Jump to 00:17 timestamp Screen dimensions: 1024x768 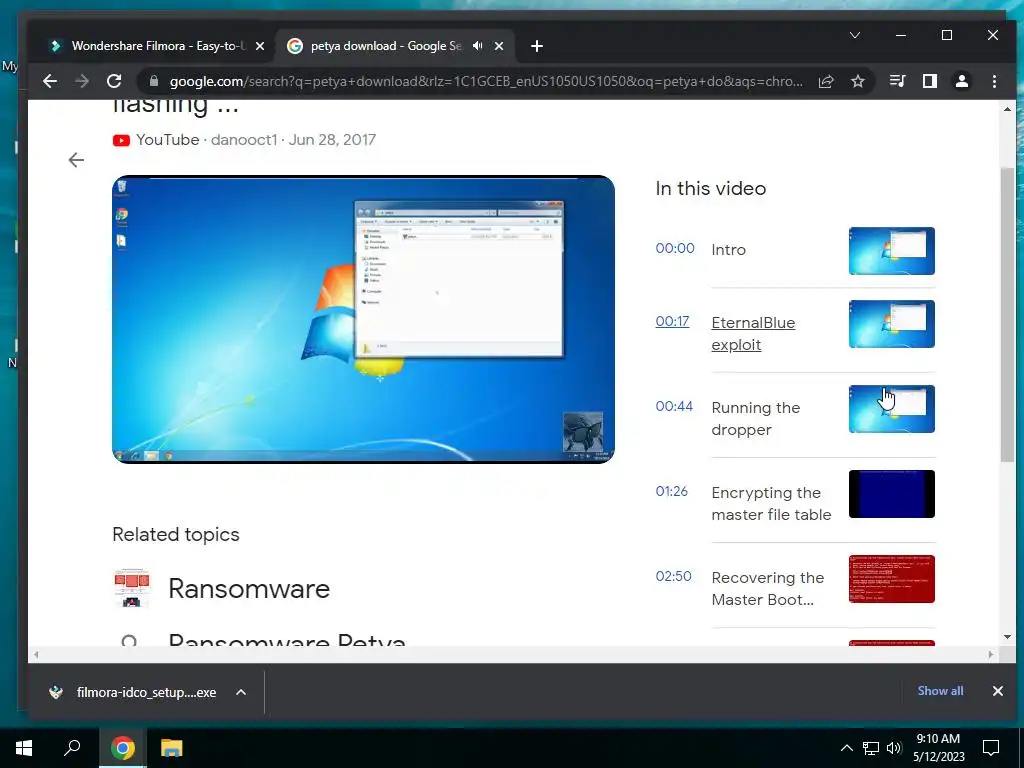[x=672, y=321]
